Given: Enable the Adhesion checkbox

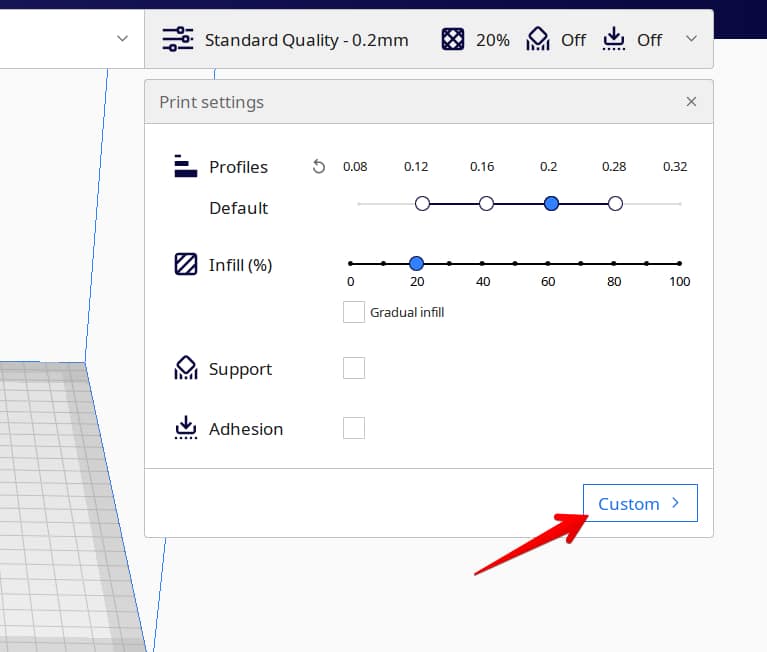Looking at the screenshot, I should tap(354, 428).
